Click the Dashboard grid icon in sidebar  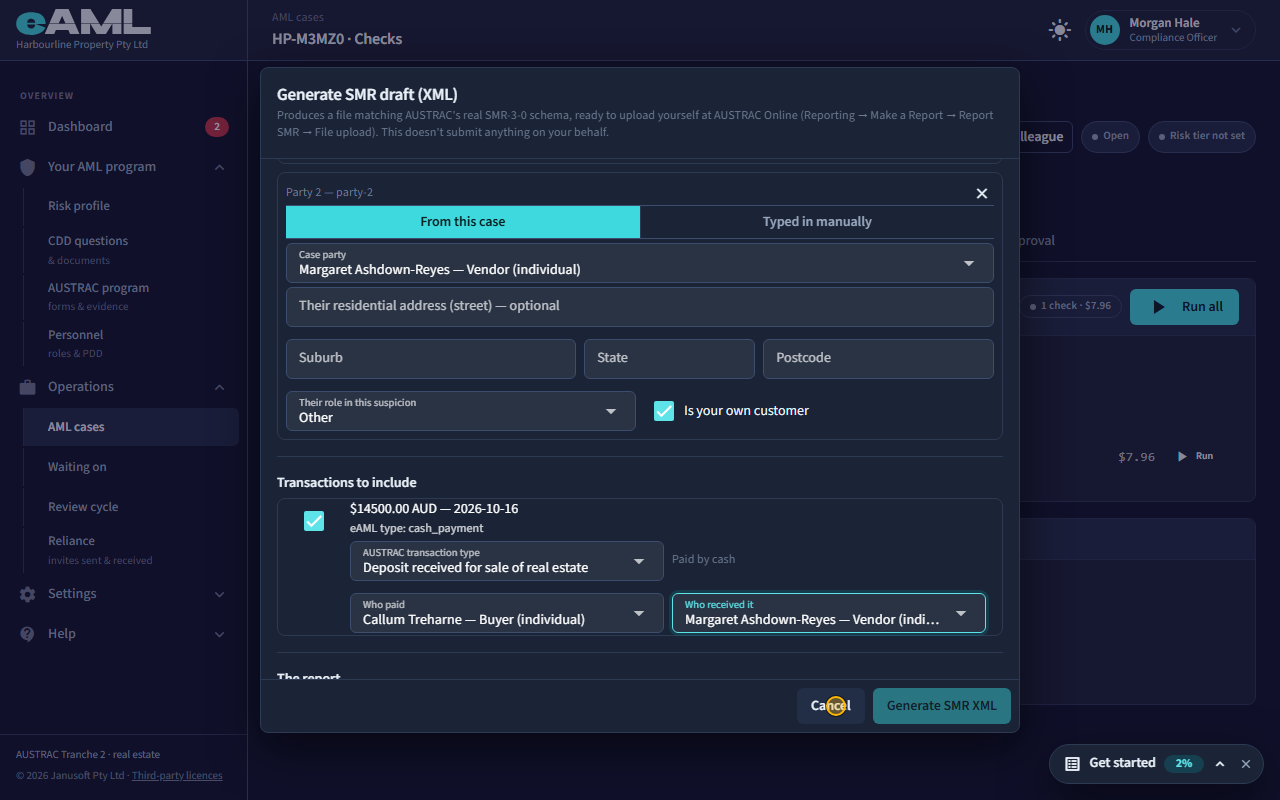click(x=27, y=127)
